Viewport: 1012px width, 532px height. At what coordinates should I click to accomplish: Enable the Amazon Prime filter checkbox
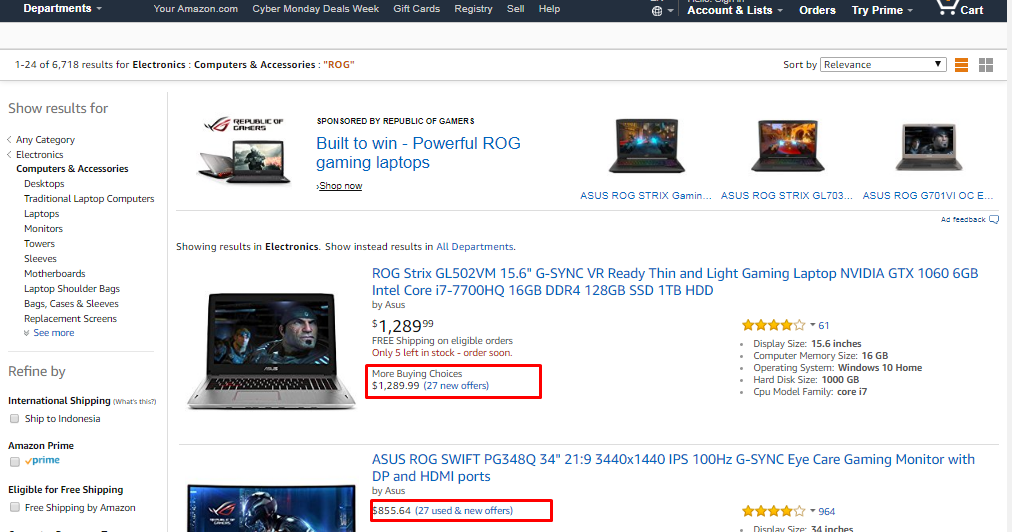click(x=14, y=462)
